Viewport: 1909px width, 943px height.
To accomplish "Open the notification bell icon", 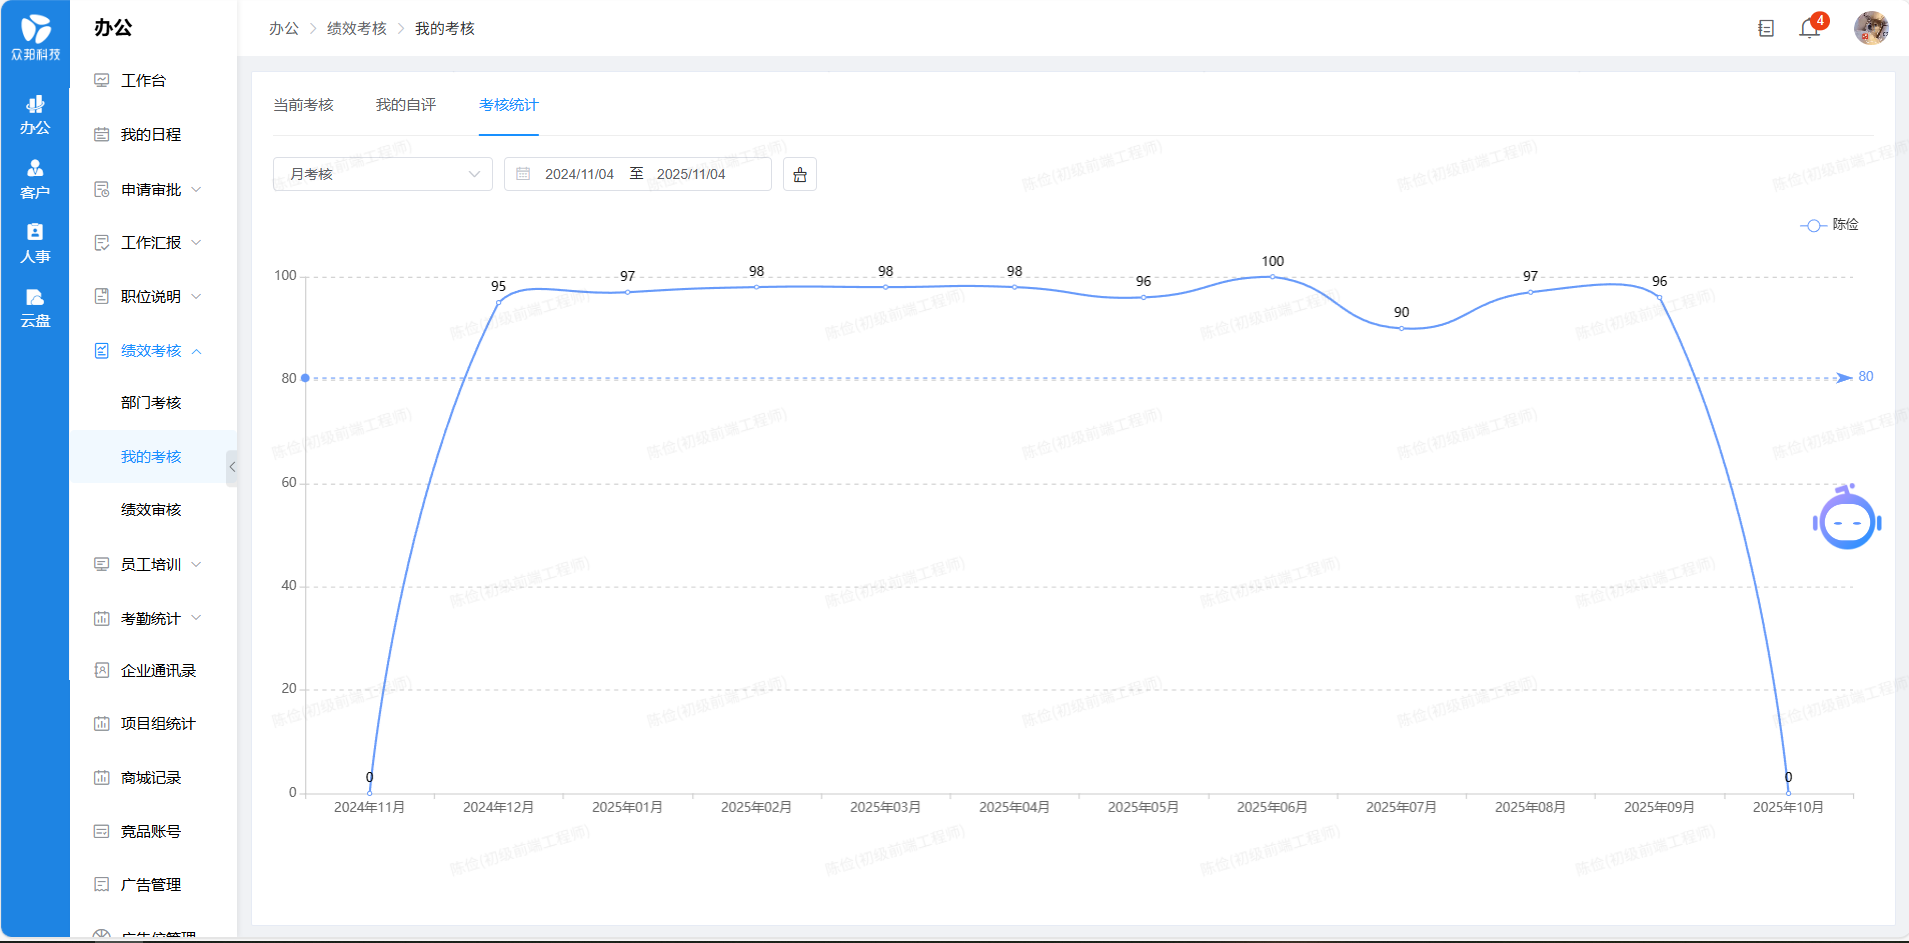I will (x=1809, y=29).
